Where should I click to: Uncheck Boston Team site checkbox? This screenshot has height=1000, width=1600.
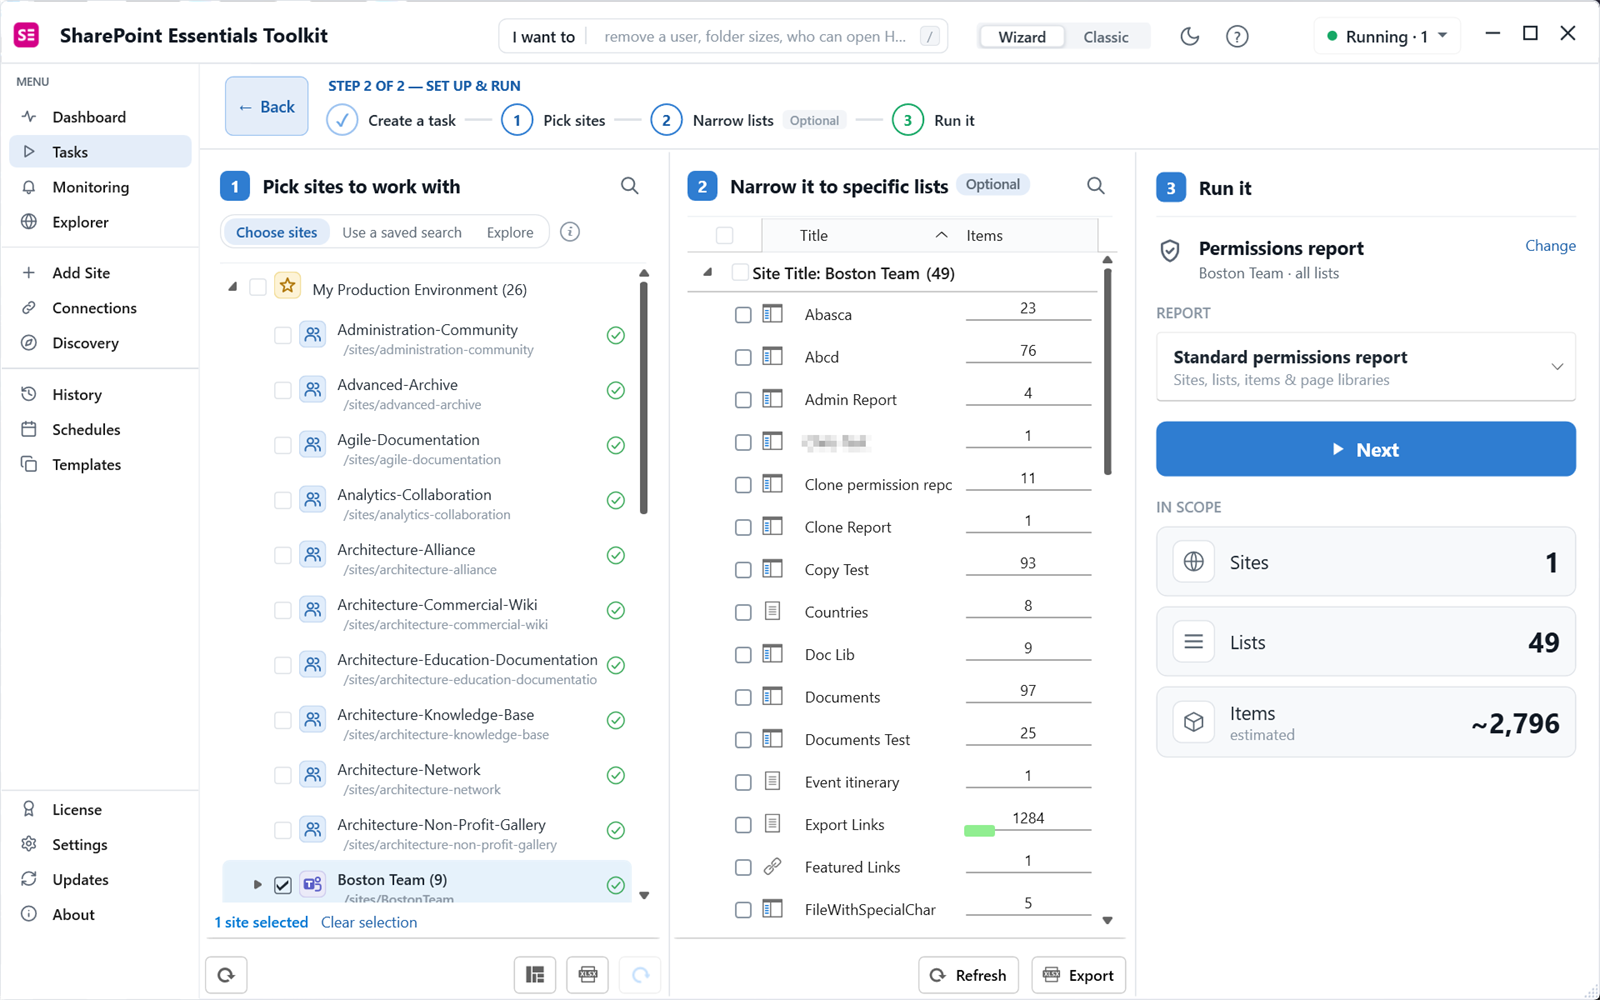tap(283, 885)
